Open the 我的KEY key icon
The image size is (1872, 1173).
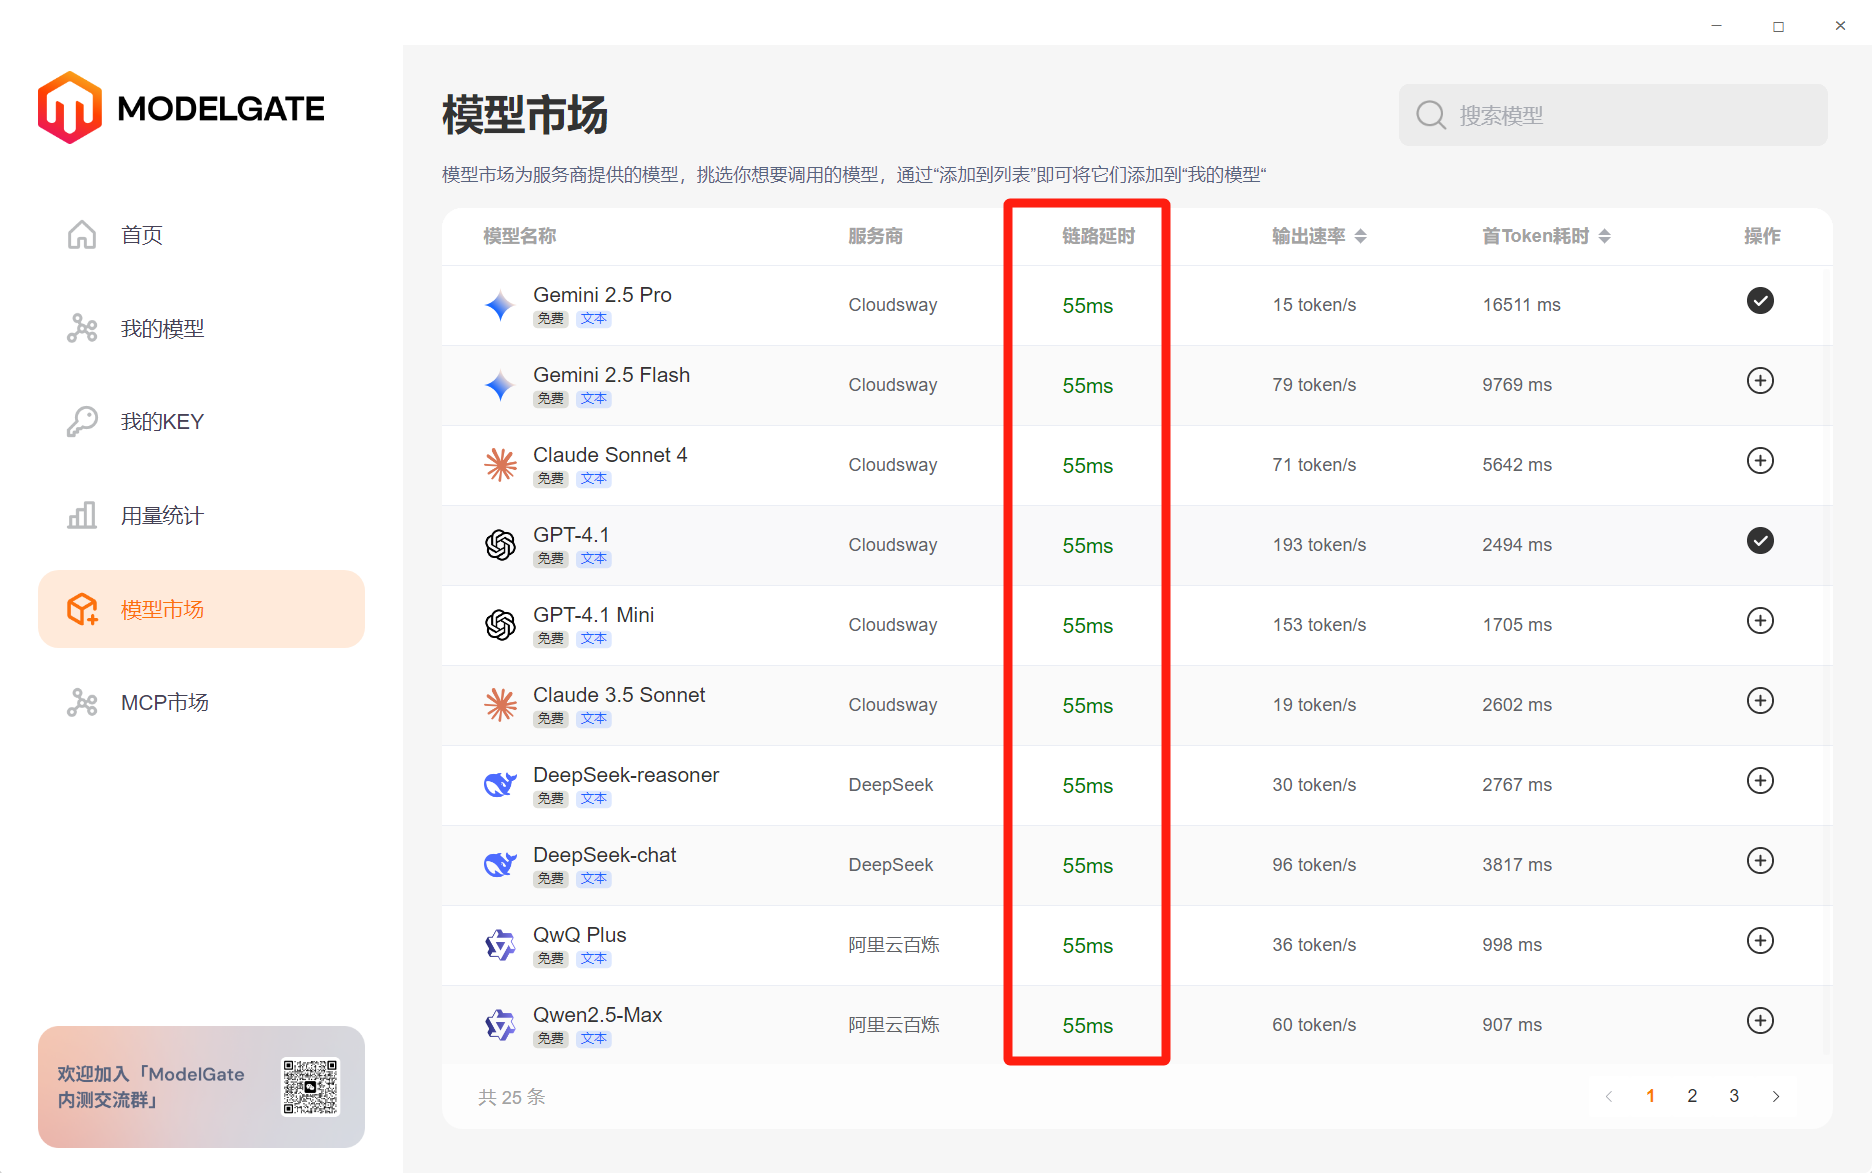click(82, 420)
